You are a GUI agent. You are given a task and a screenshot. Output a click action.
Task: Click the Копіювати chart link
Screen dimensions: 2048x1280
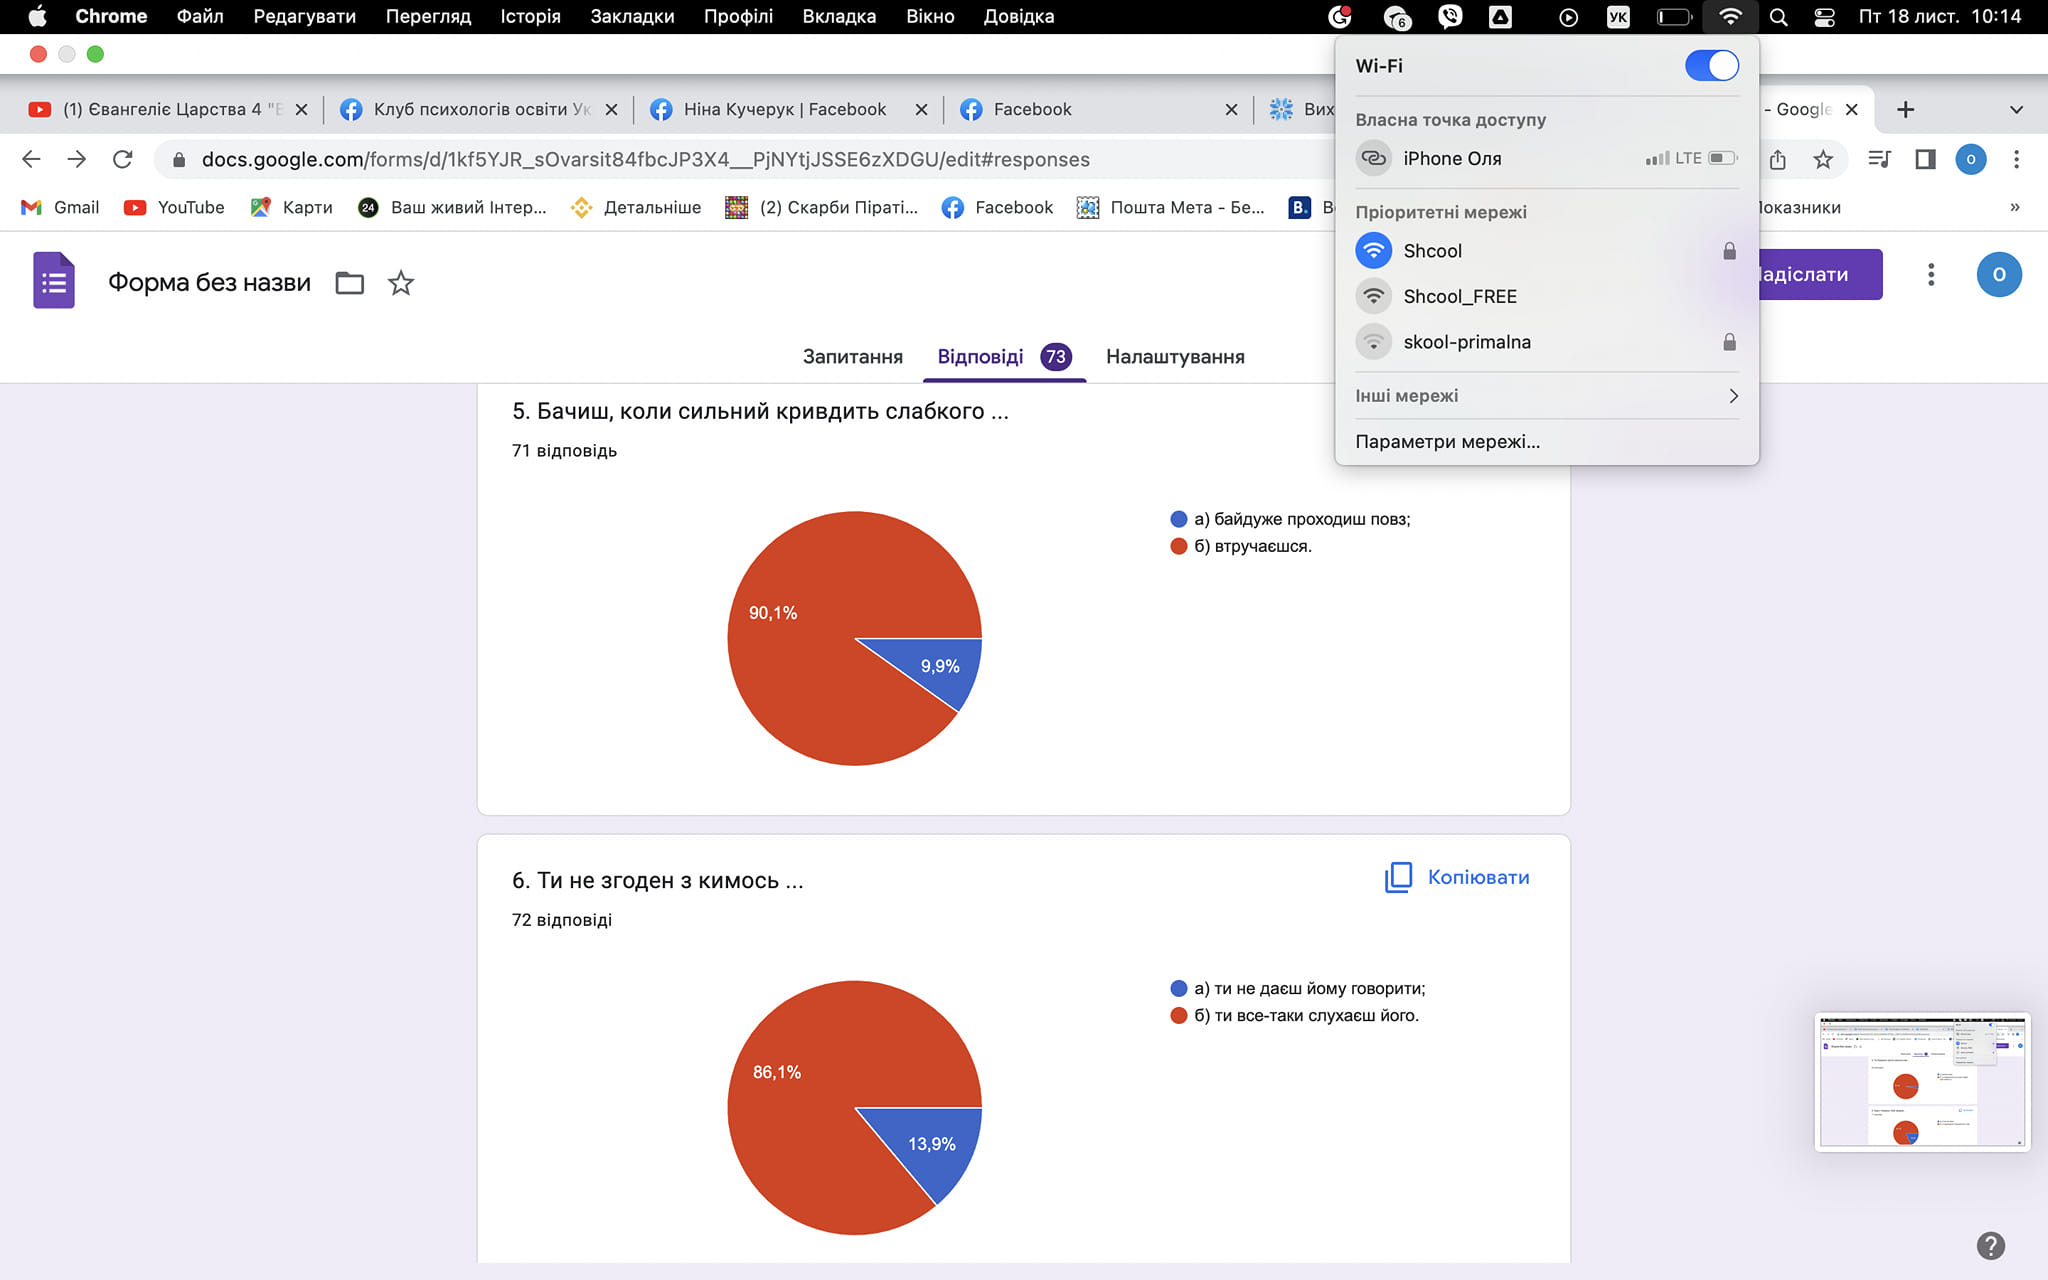[x=1478, y=877]
